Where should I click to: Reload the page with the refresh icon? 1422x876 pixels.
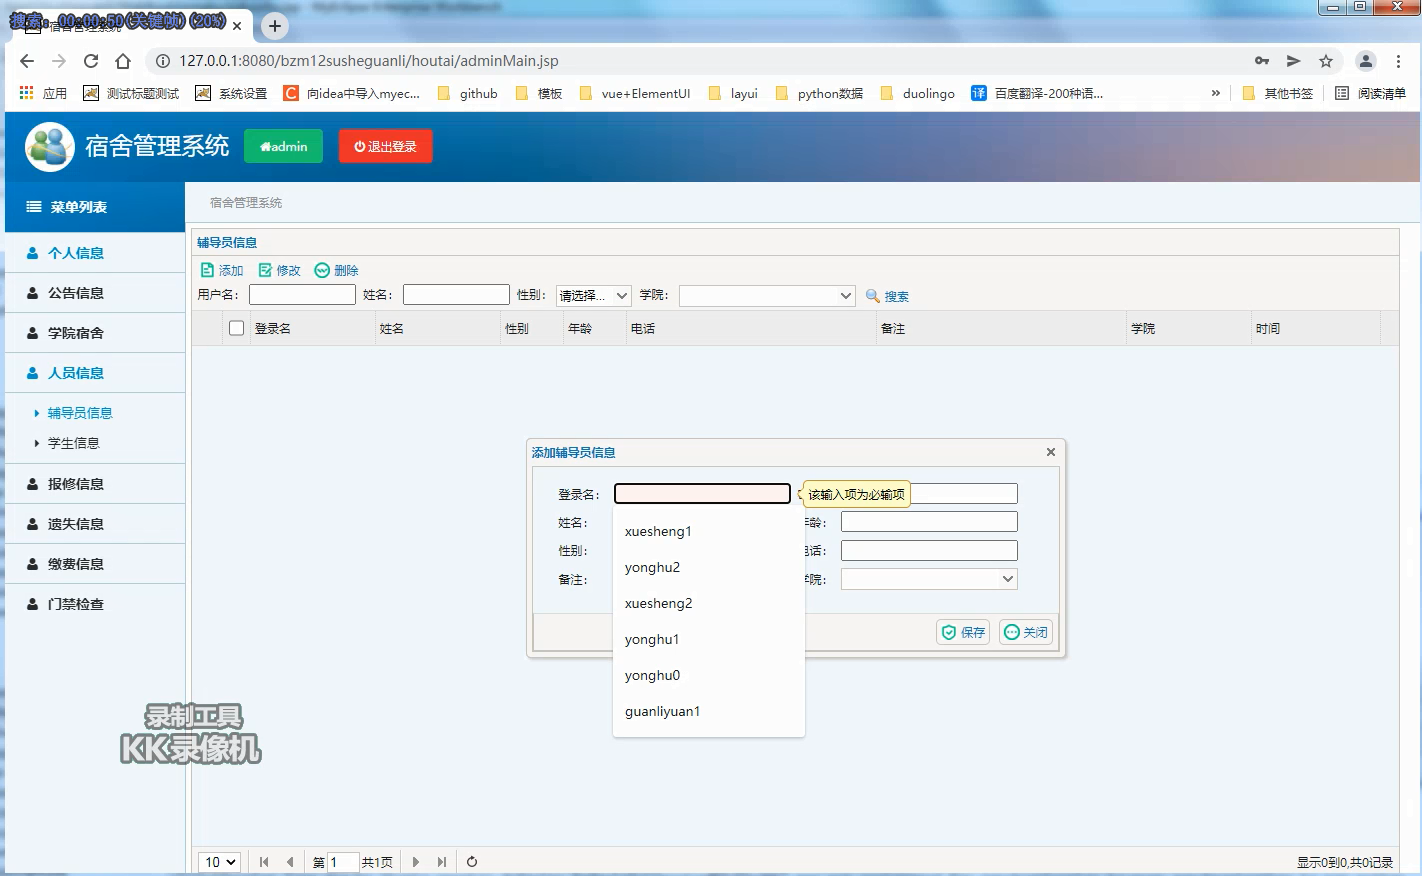coord(91,61)
